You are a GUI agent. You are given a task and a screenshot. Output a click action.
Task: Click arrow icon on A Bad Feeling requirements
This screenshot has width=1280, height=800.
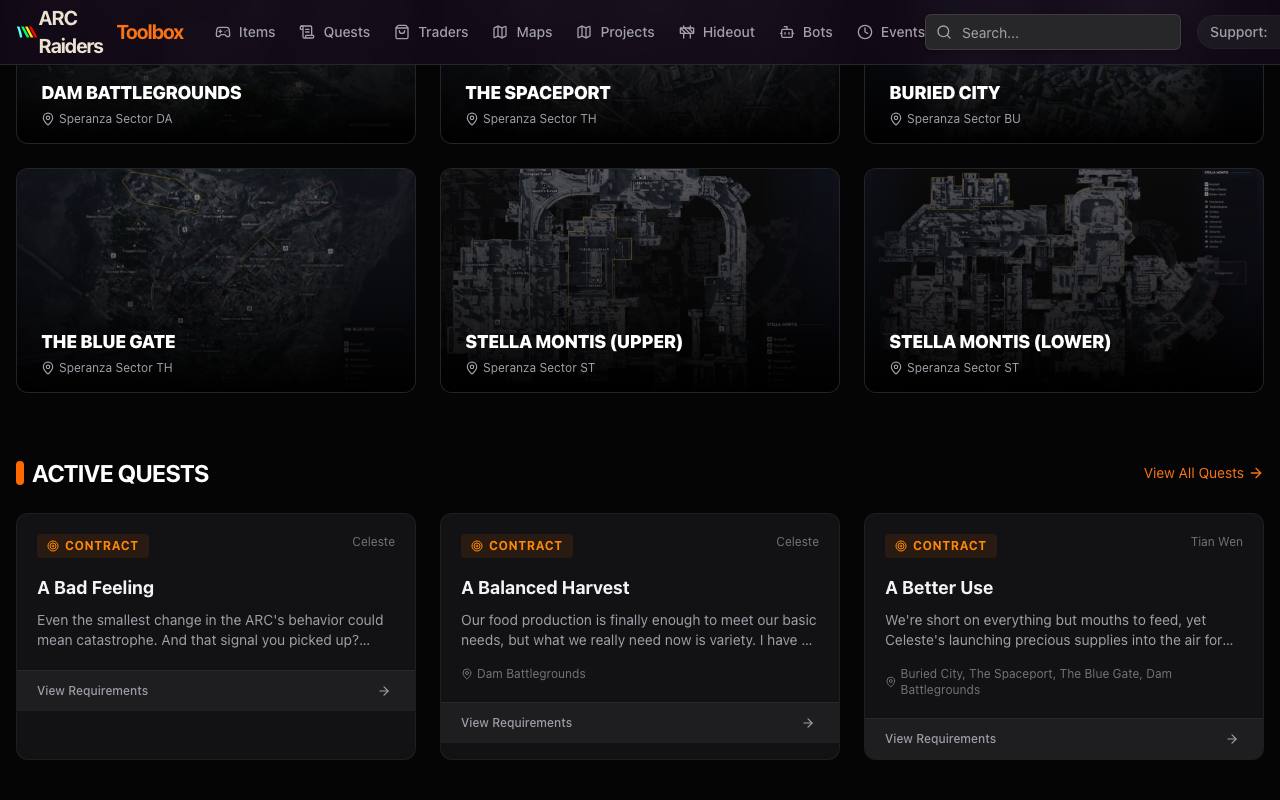tap(384, 691)
